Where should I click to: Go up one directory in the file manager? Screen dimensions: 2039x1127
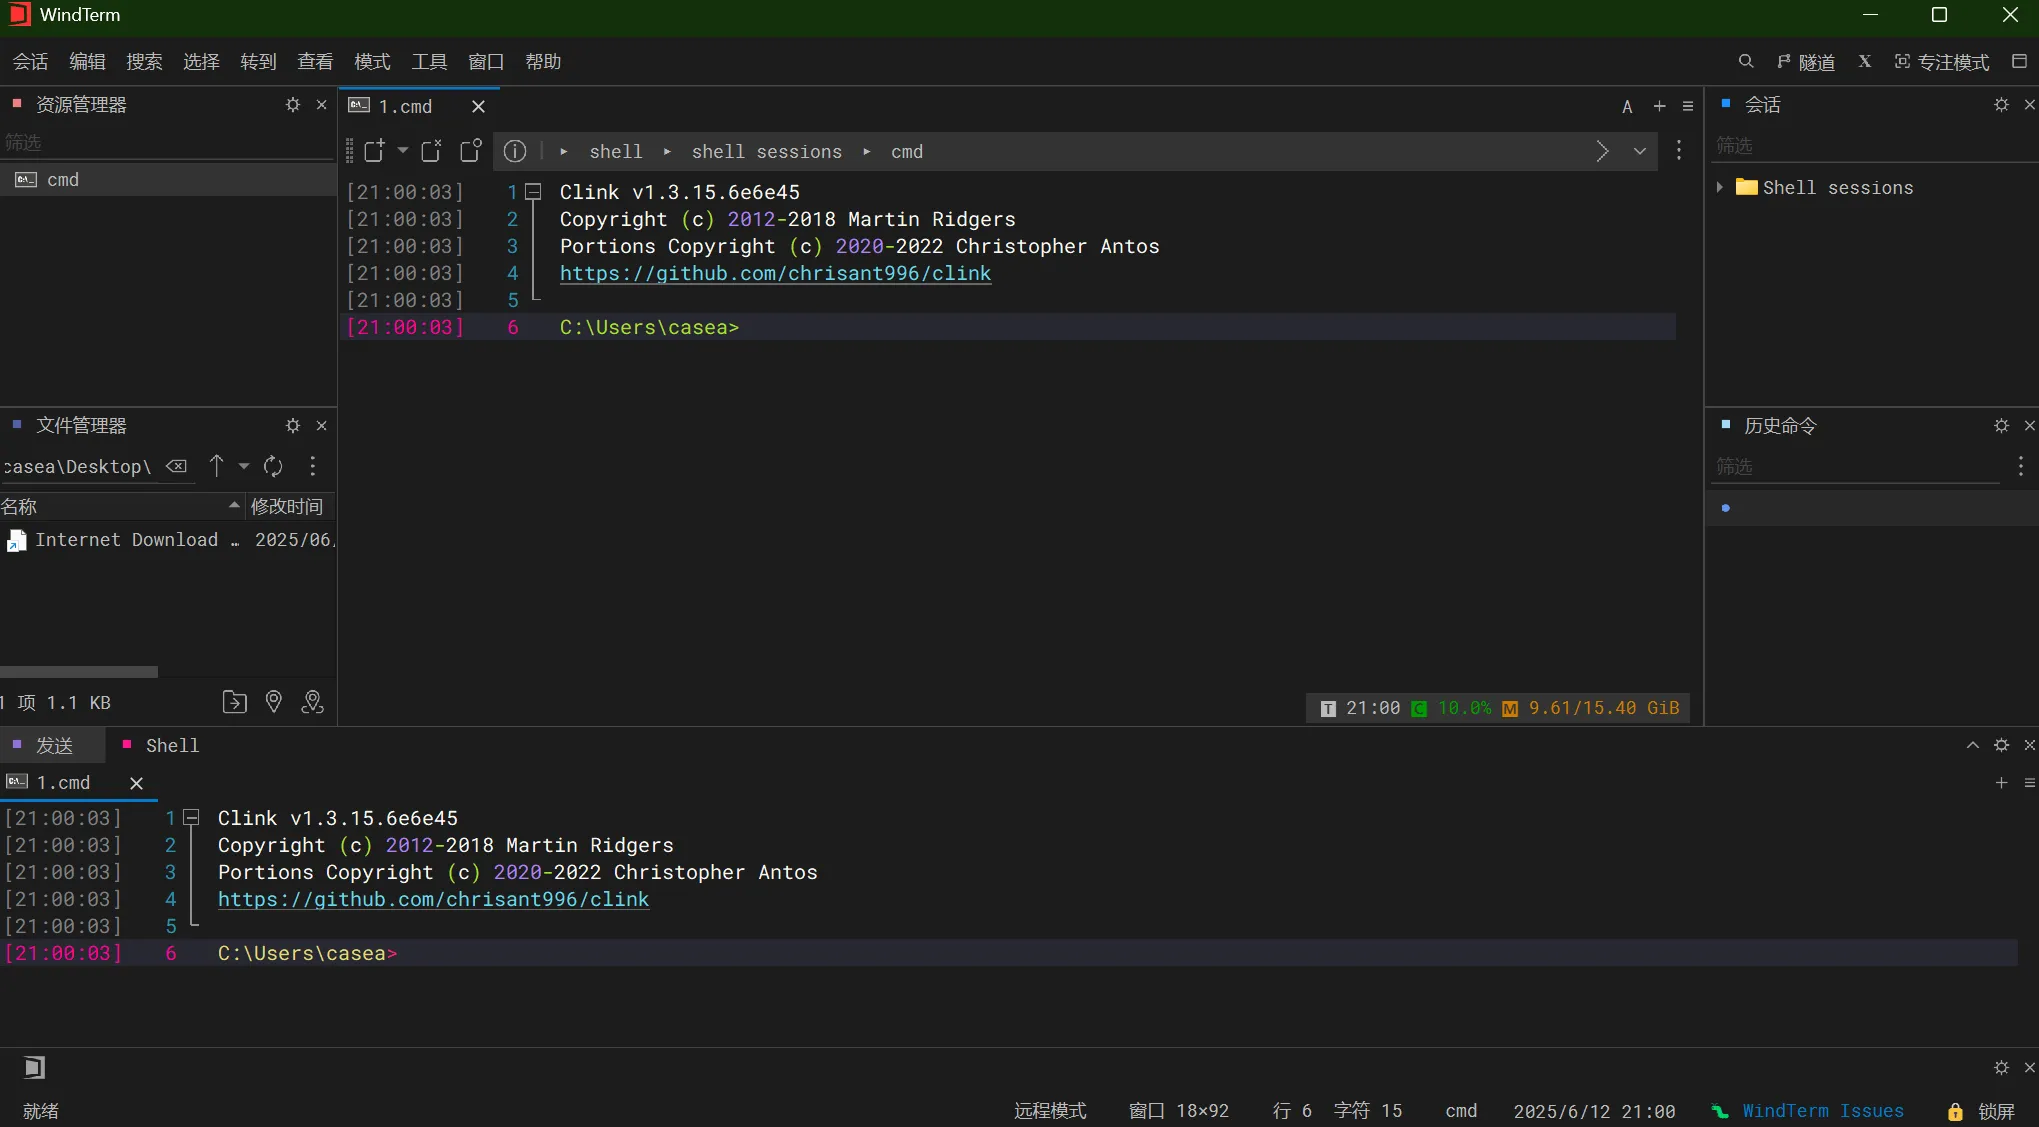click(x=216, y=466)
